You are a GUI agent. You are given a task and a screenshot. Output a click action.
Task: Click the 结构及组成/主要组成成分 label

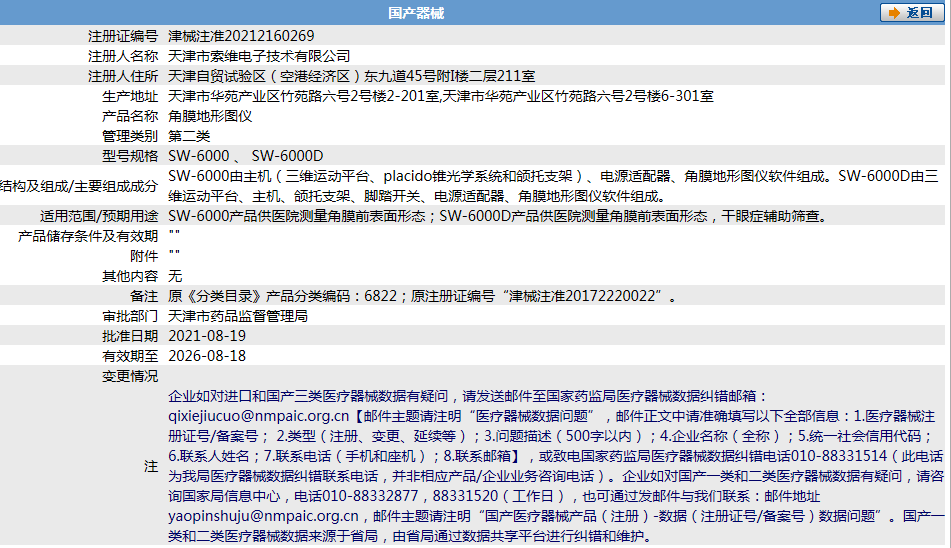point(79,186)
